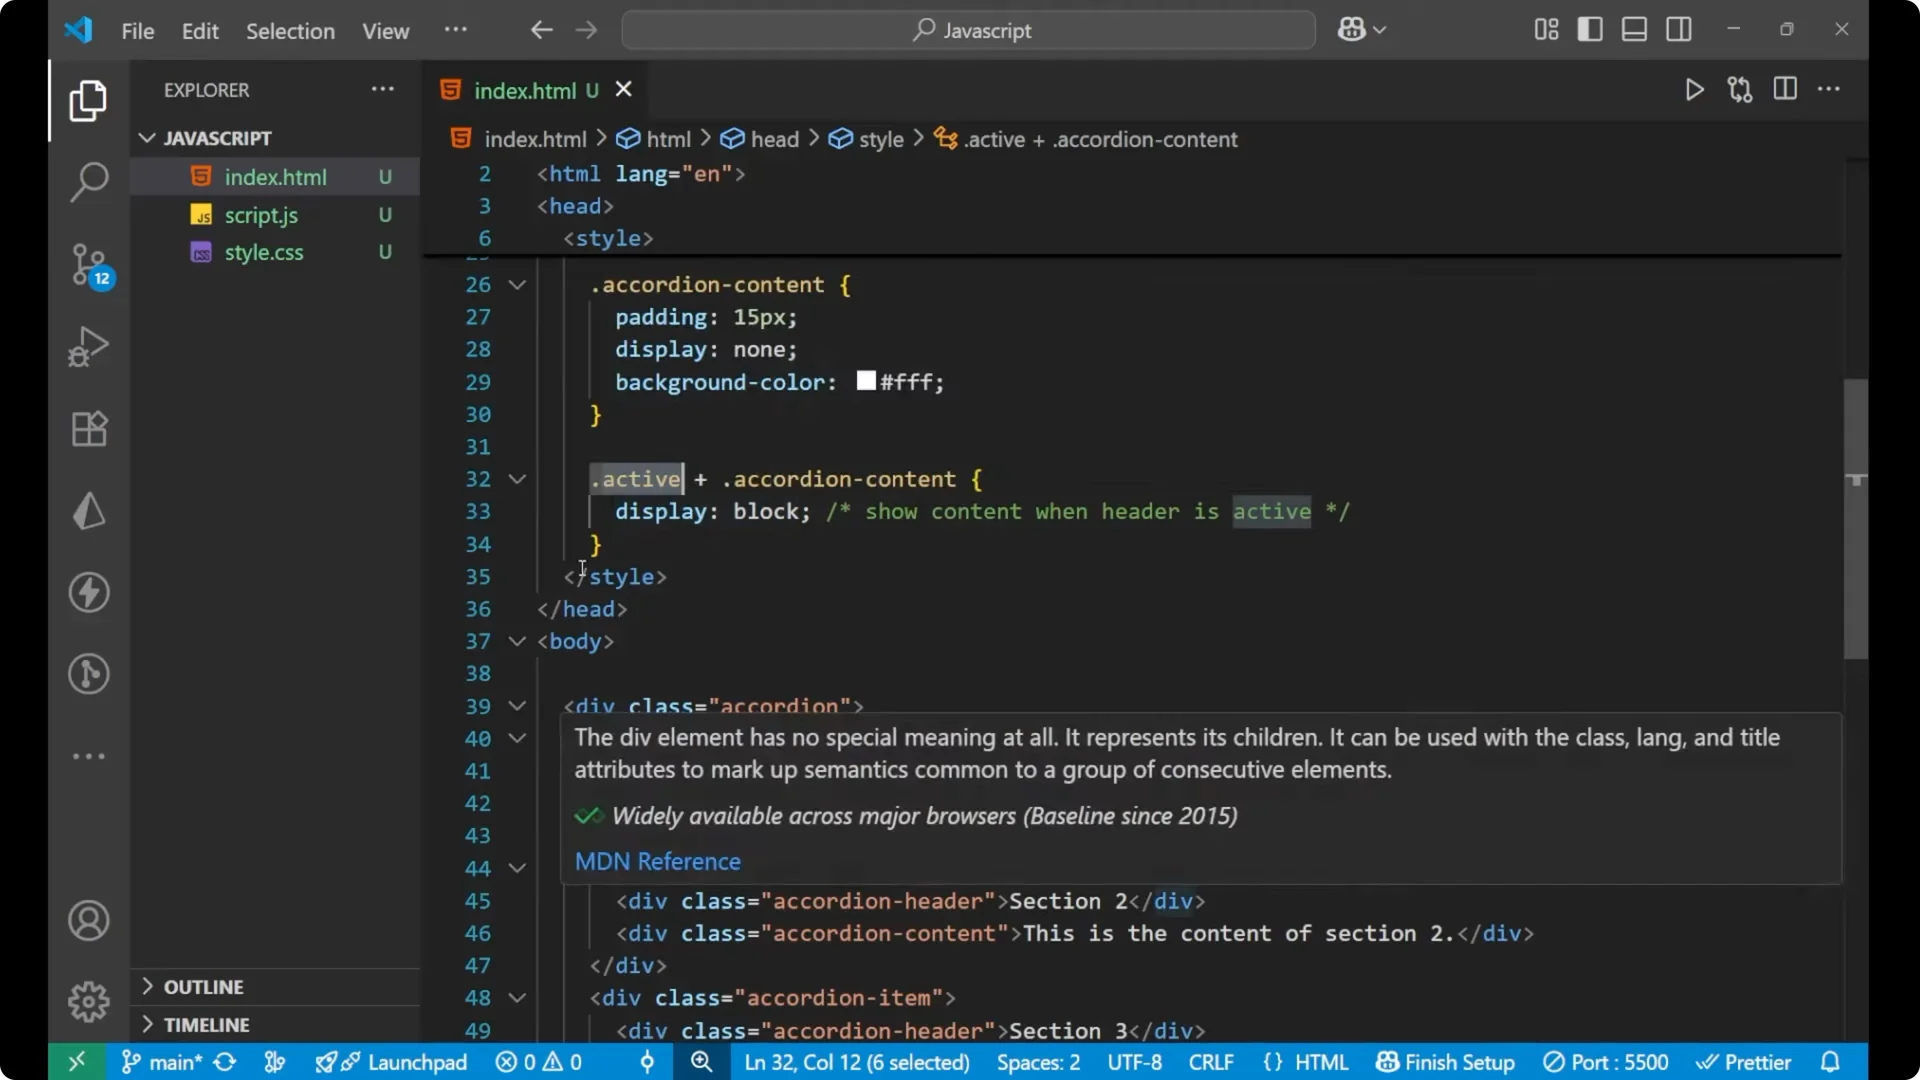Open the Explorer view in the activity bar

pos(88,100)
